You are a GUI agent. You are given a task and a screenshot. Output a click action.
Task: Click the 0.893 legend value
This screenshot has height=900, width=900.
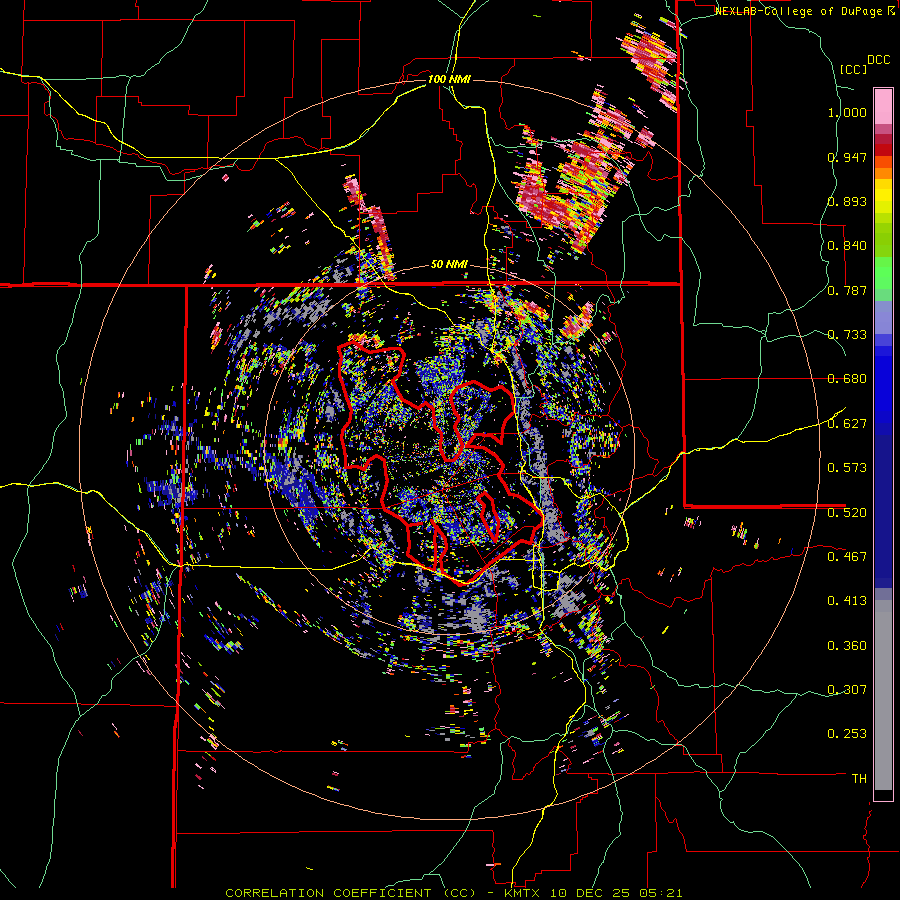point(847,201)
